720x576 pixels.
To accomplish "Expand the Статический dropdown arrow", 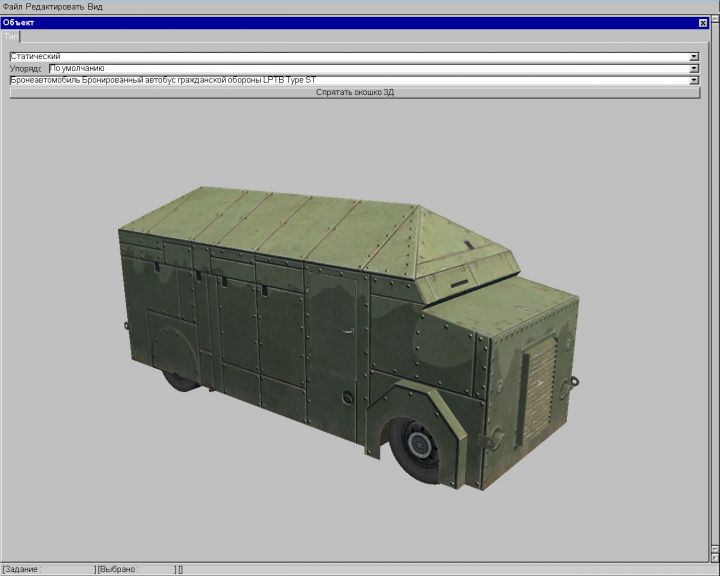I will [x=693, y=57].
